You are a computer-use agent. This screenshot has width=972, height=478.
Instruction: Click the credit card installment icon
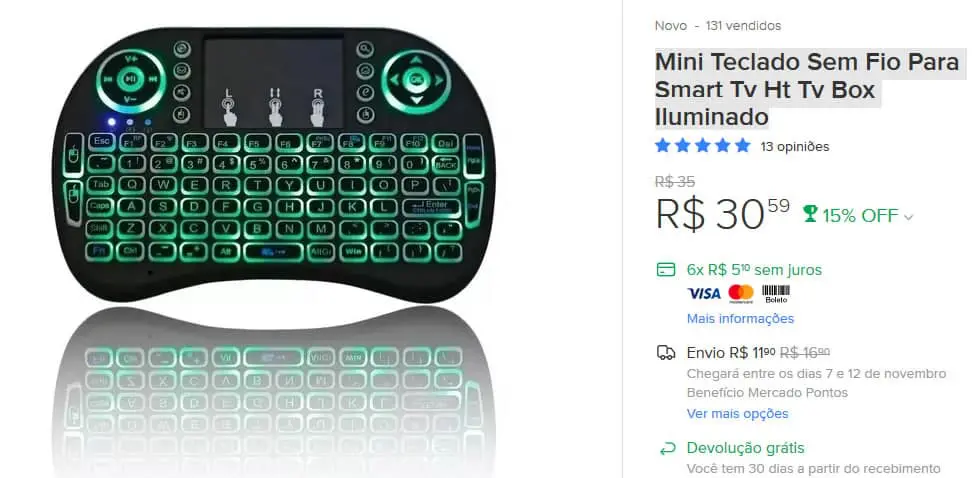pos(666,270)
